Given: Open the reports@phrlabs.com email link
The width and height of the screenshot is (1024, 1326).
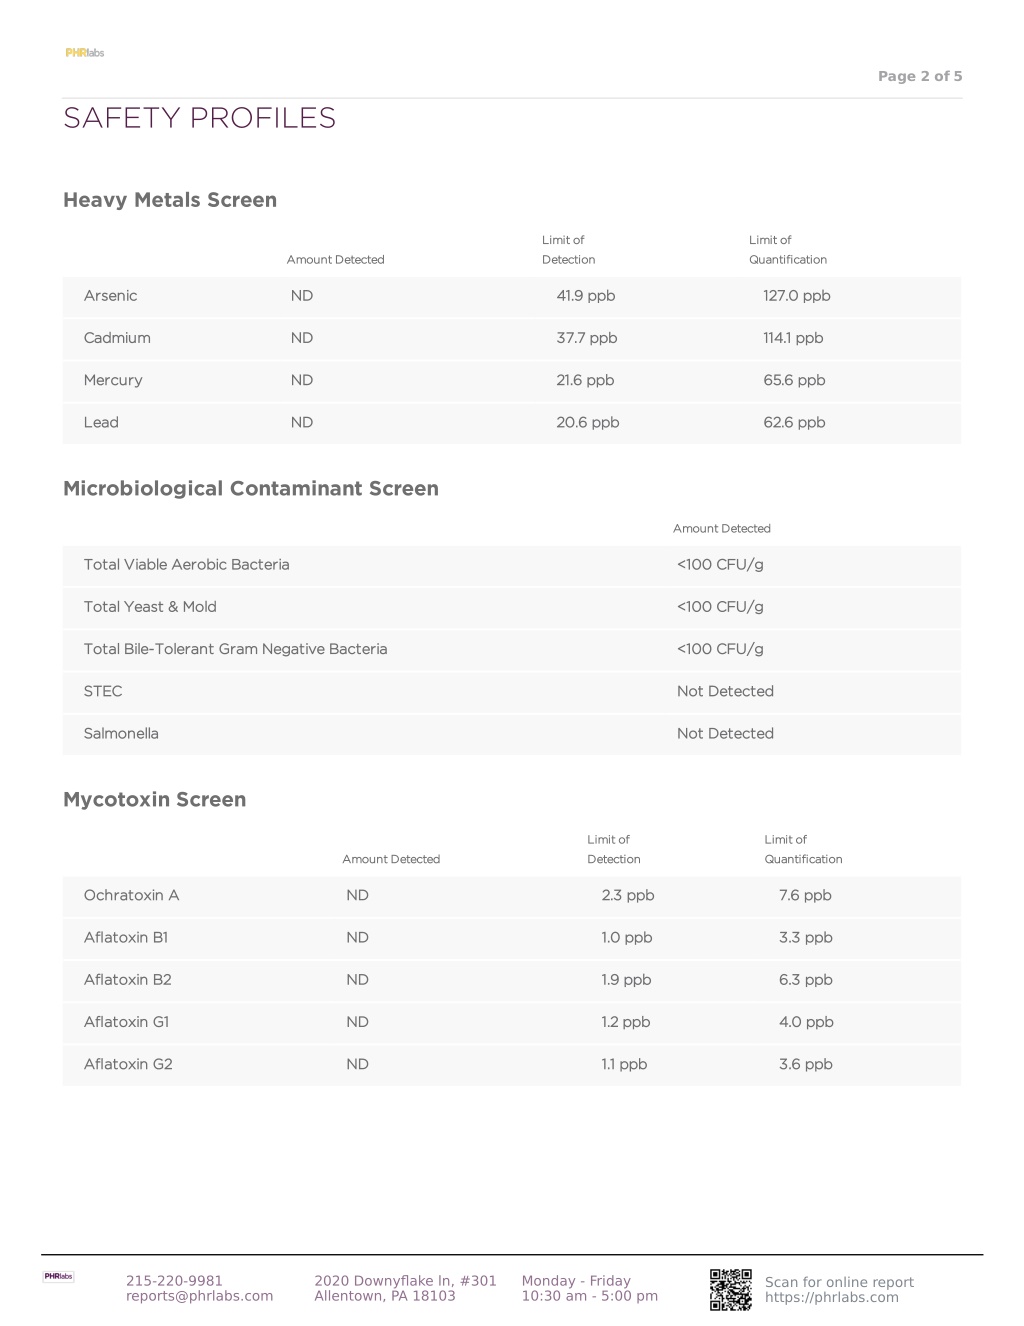Looking at the screenshot, I should (199, 1296).
